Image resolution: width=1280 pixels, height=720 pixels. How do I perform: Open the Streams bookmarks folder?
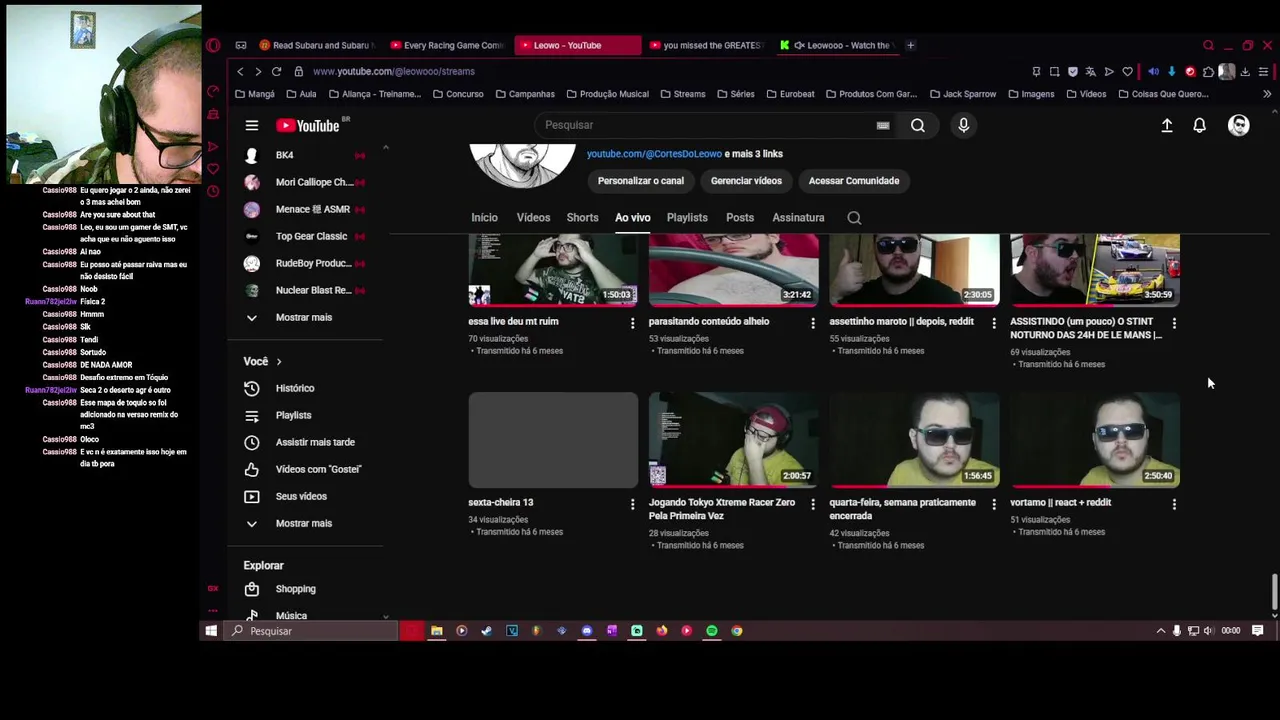click(x=682, y=94)
